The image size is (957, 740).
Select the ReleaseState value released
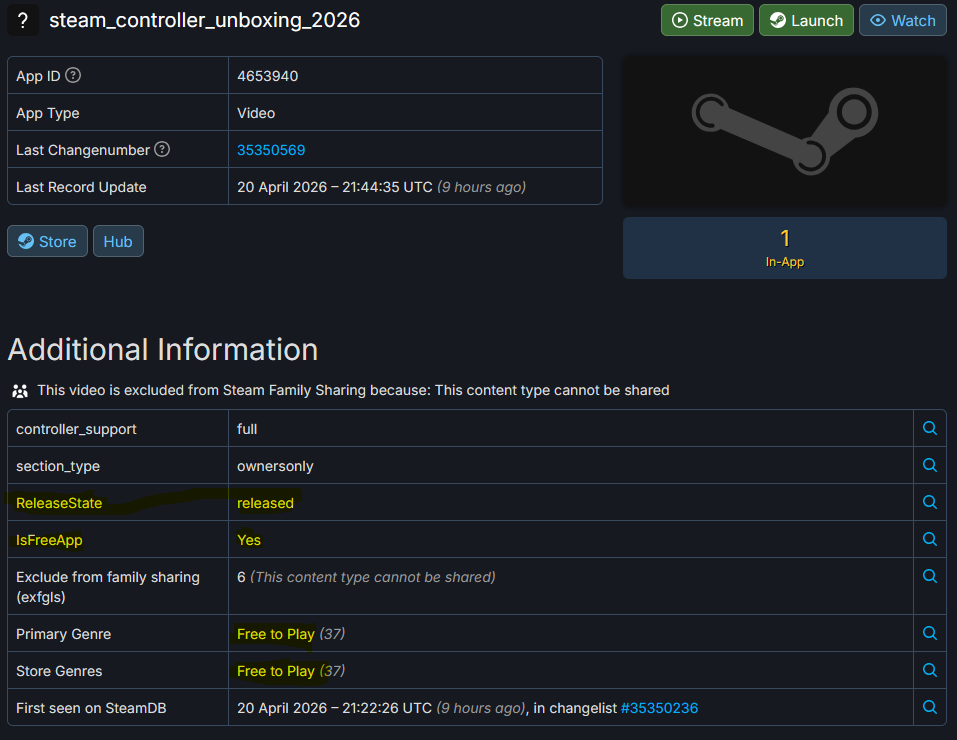click(265, 503)
